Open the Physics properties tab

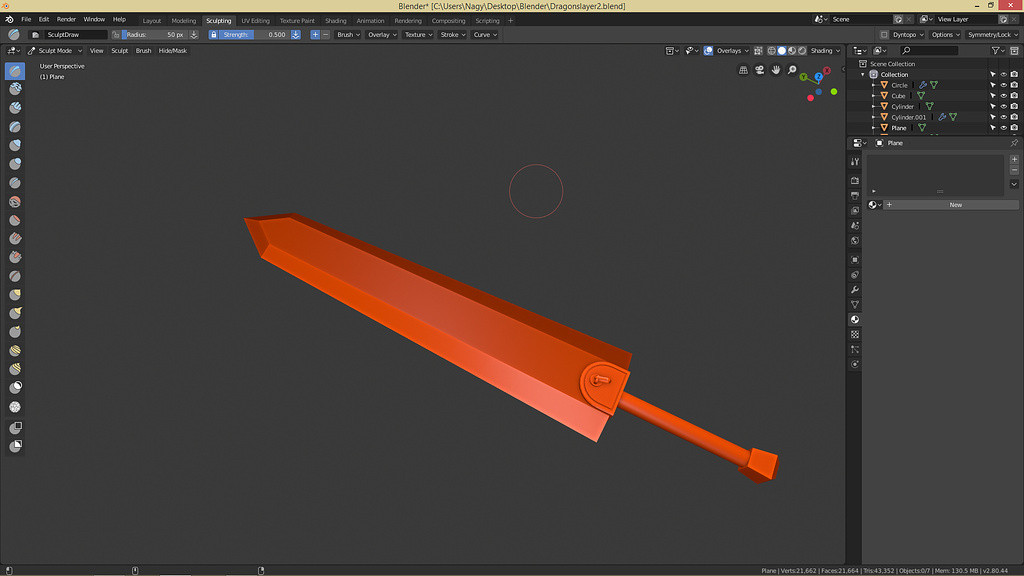pyautogui.click(x=855, y=364)
